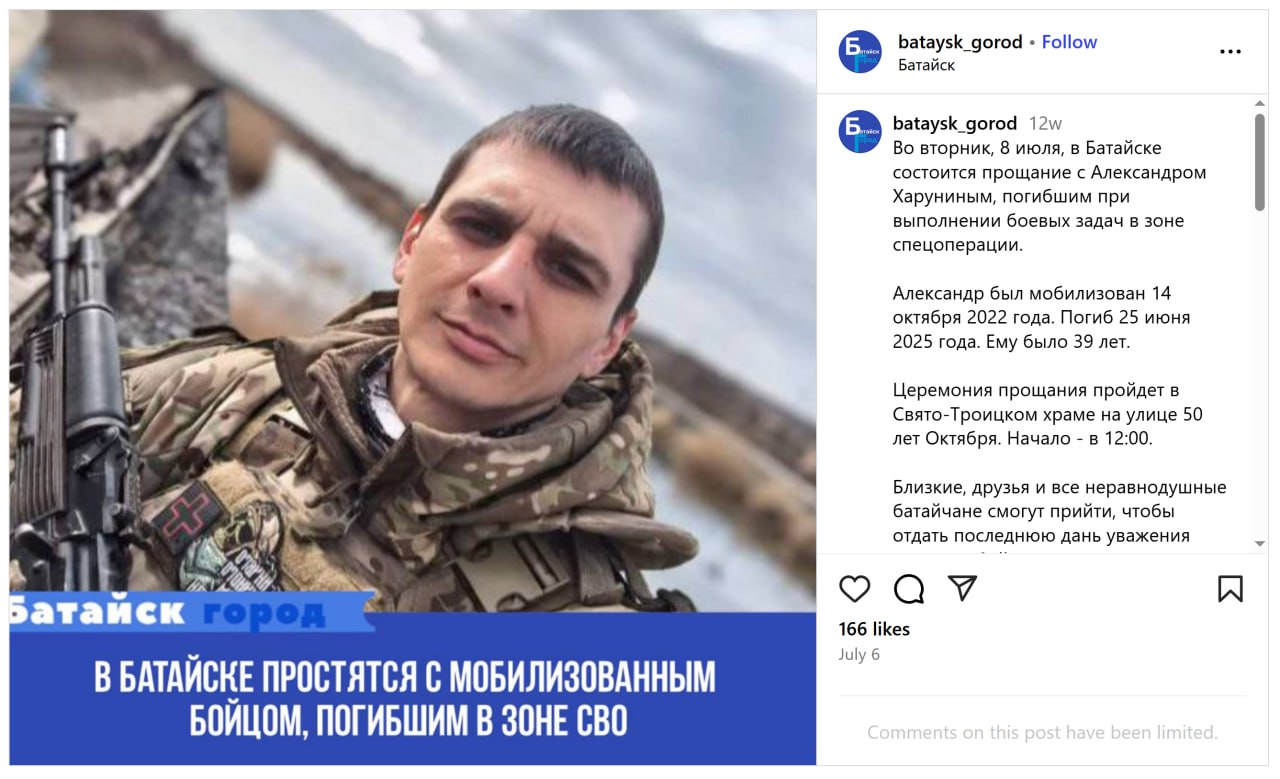Click scrollbar down arrow in caption
Image resolution: width=1280 pixels, height=779 pixels.
pos(1260,544)
